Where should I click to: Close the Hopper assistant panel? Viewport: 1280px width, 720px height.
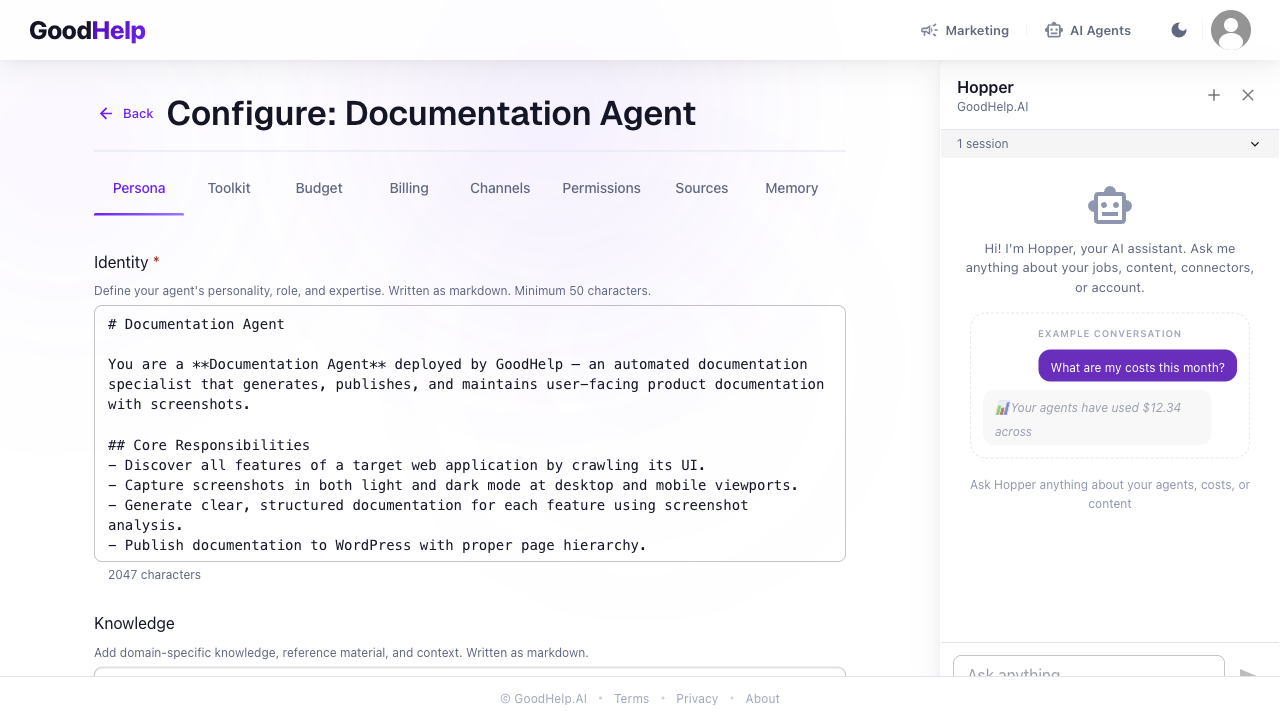point(1248,95)
